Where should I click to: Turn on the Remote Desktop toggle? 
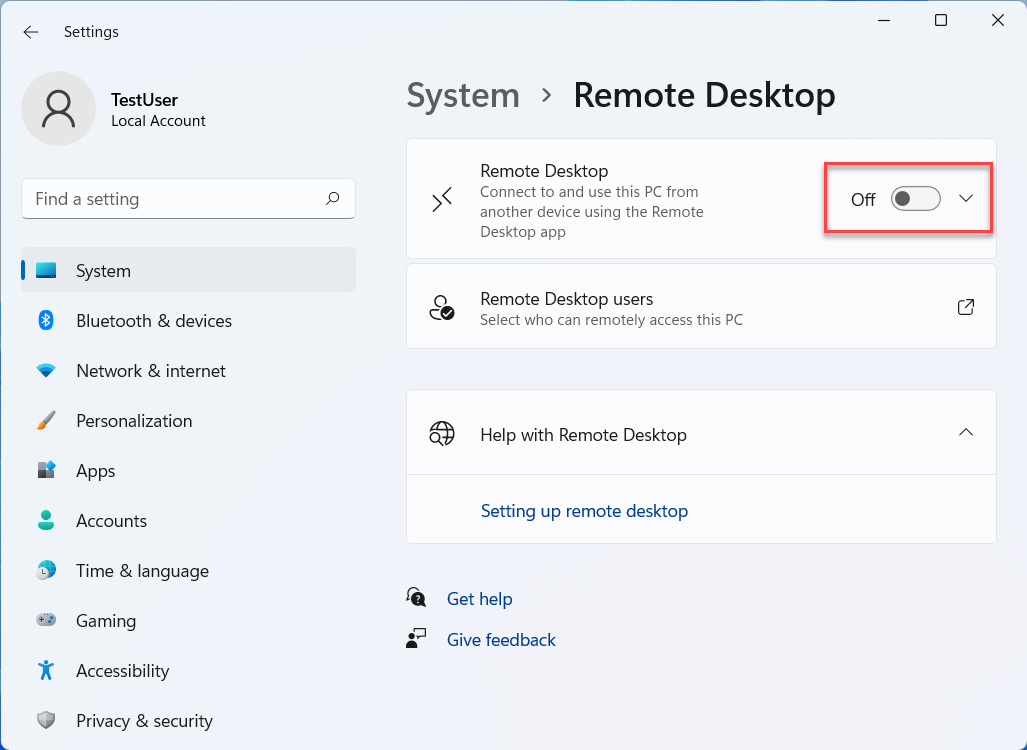click(915, 199)
